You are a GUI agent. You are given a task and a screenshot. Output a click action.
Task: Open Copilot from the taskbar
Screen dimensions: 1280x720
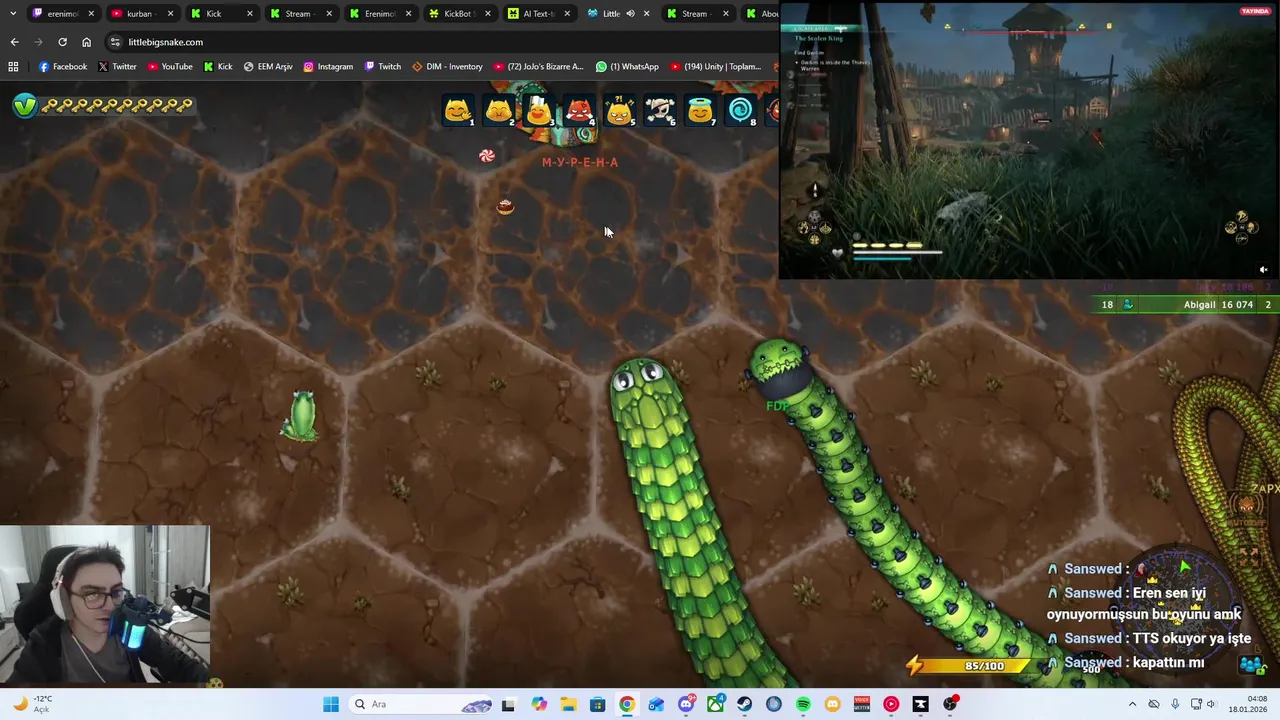[x=538, y=704]
